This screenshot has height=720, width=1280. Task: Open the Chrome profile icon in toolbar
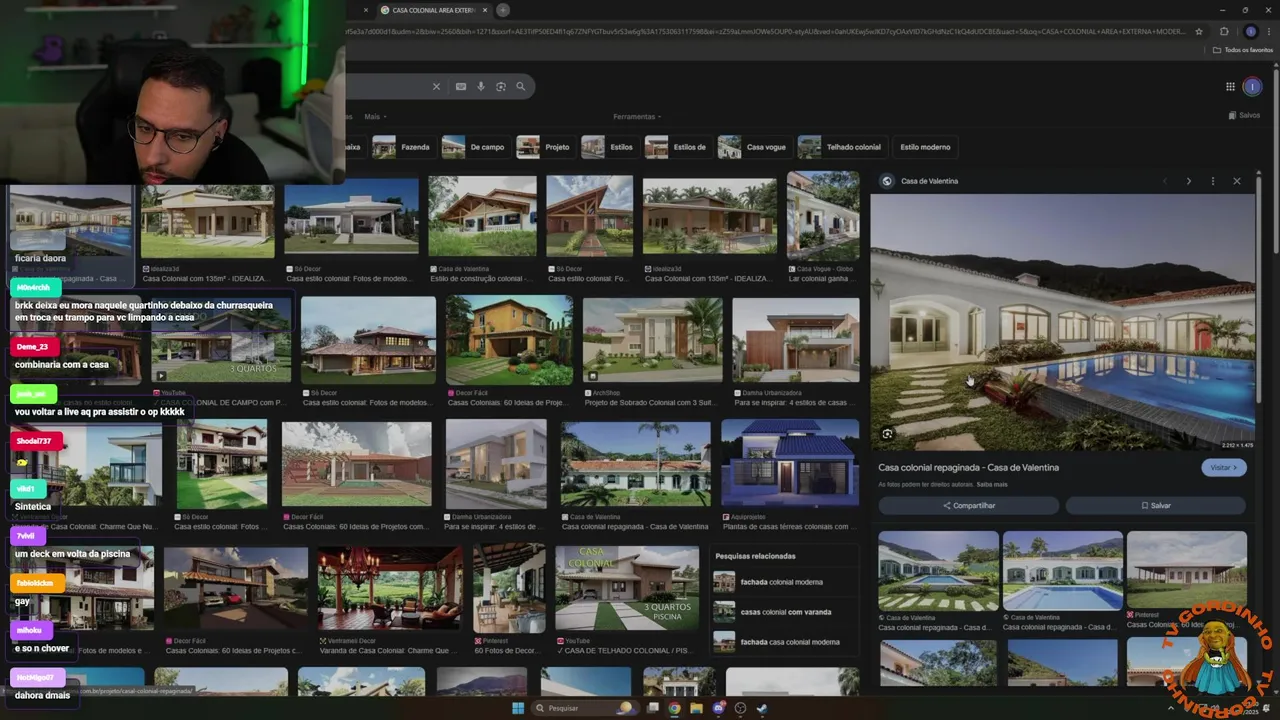pyautogui.click(x=1251, y=31)
